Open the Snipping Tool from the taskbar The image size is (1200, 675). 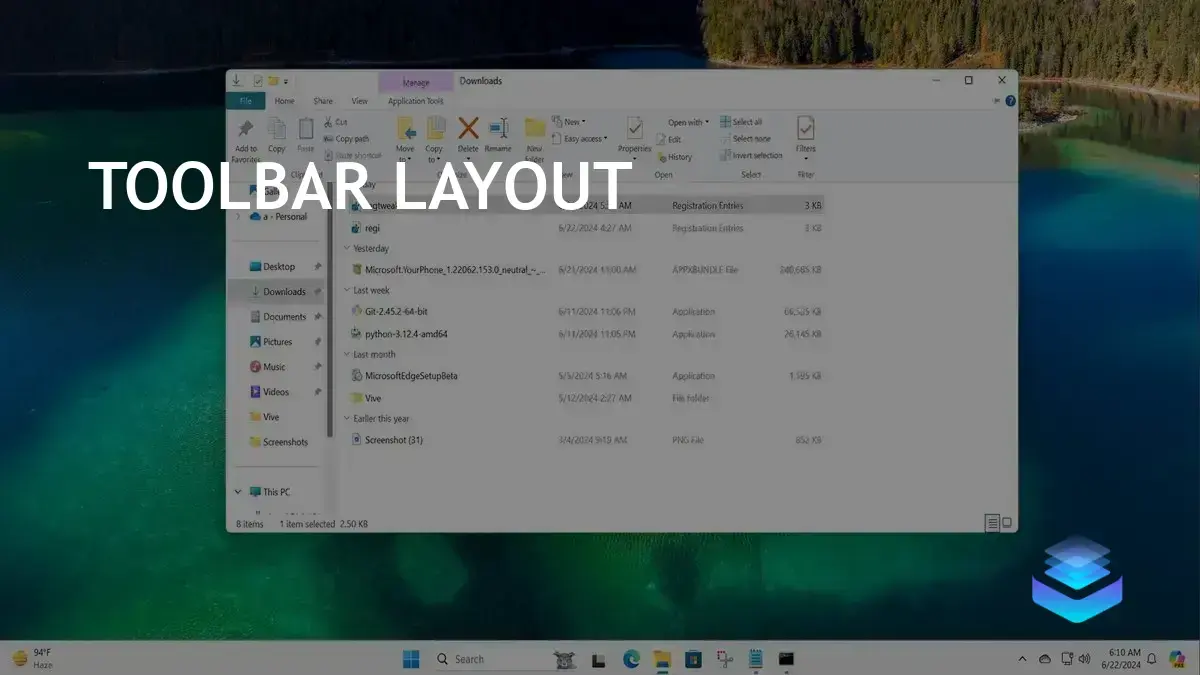click(x=722, y=658)
